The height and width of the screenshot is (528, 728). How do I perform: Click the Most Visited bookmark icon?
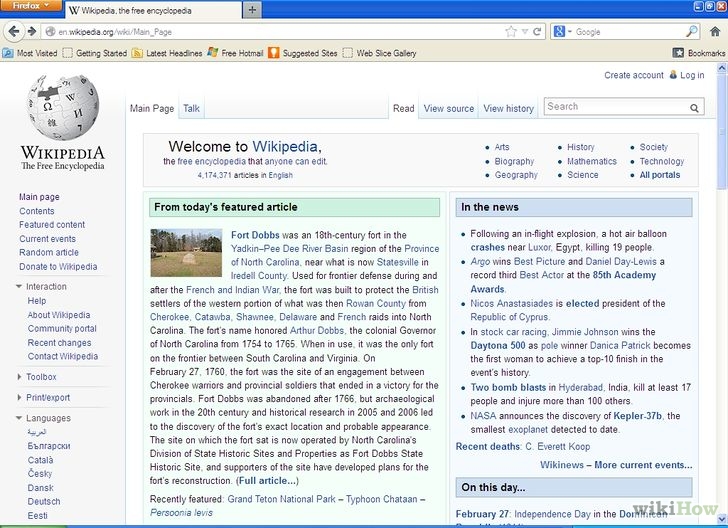pyautogui.click(x=8, y=53)
